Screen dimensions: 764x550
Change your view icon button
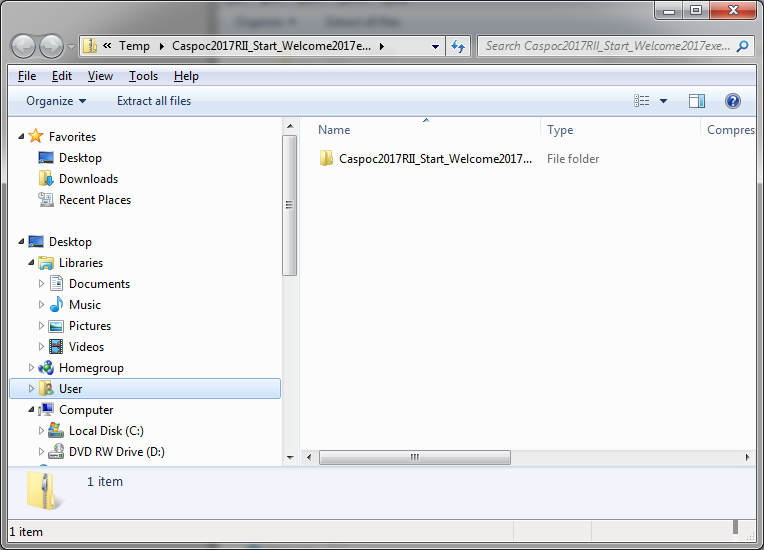(x=641, y=101)
